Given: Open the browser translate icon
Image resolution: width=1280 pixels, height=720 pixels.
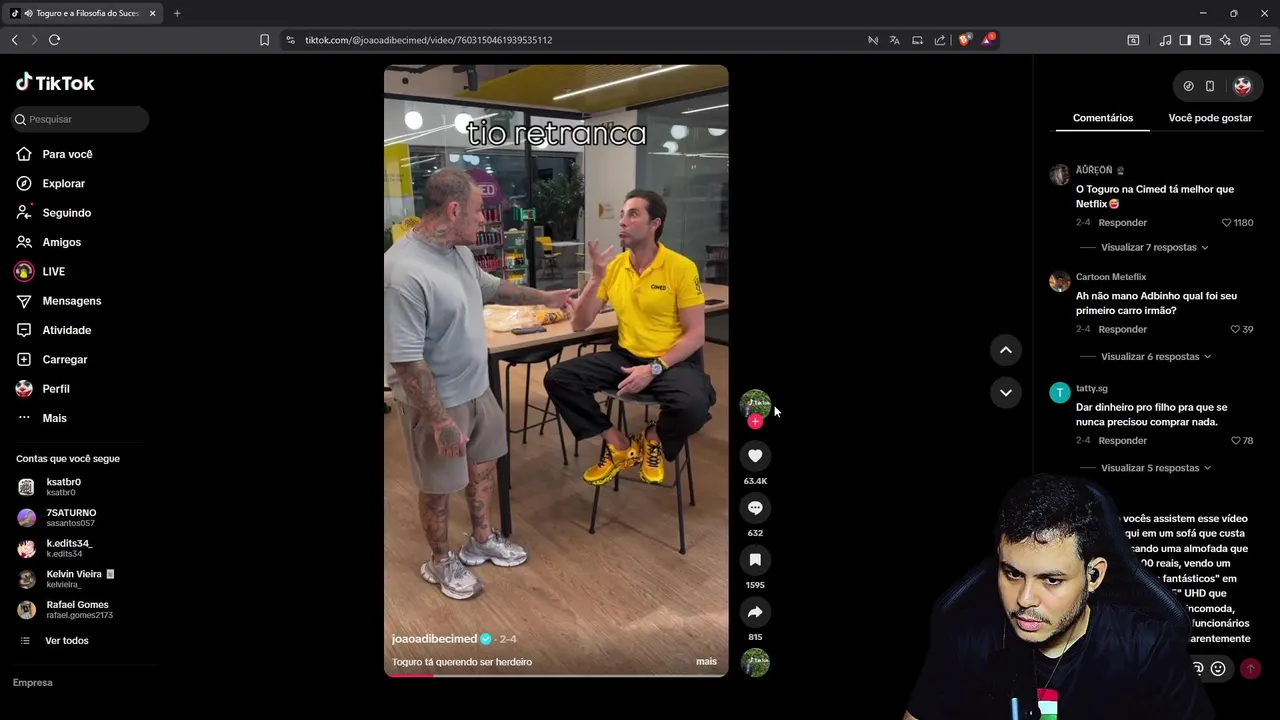Looking at the screenshot, I should [894, 40].
